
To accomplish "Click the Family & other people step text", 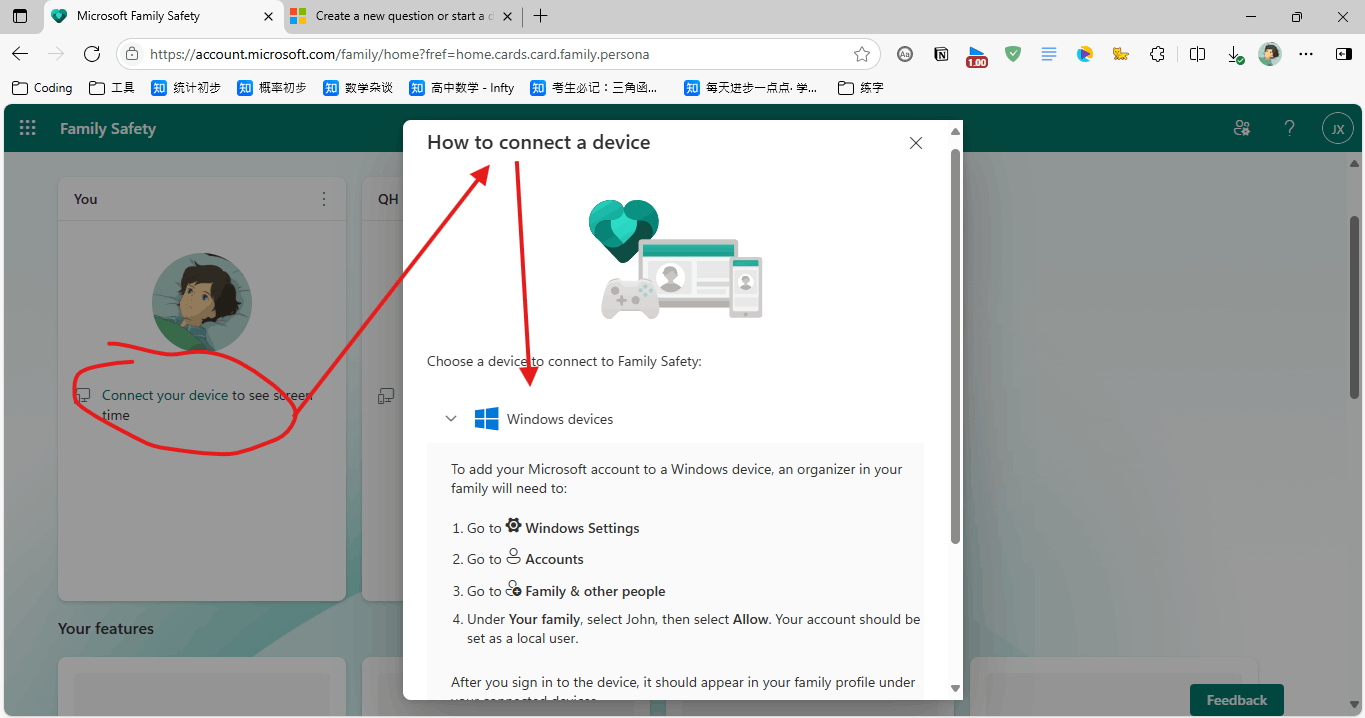I will (x=595, y=591).
